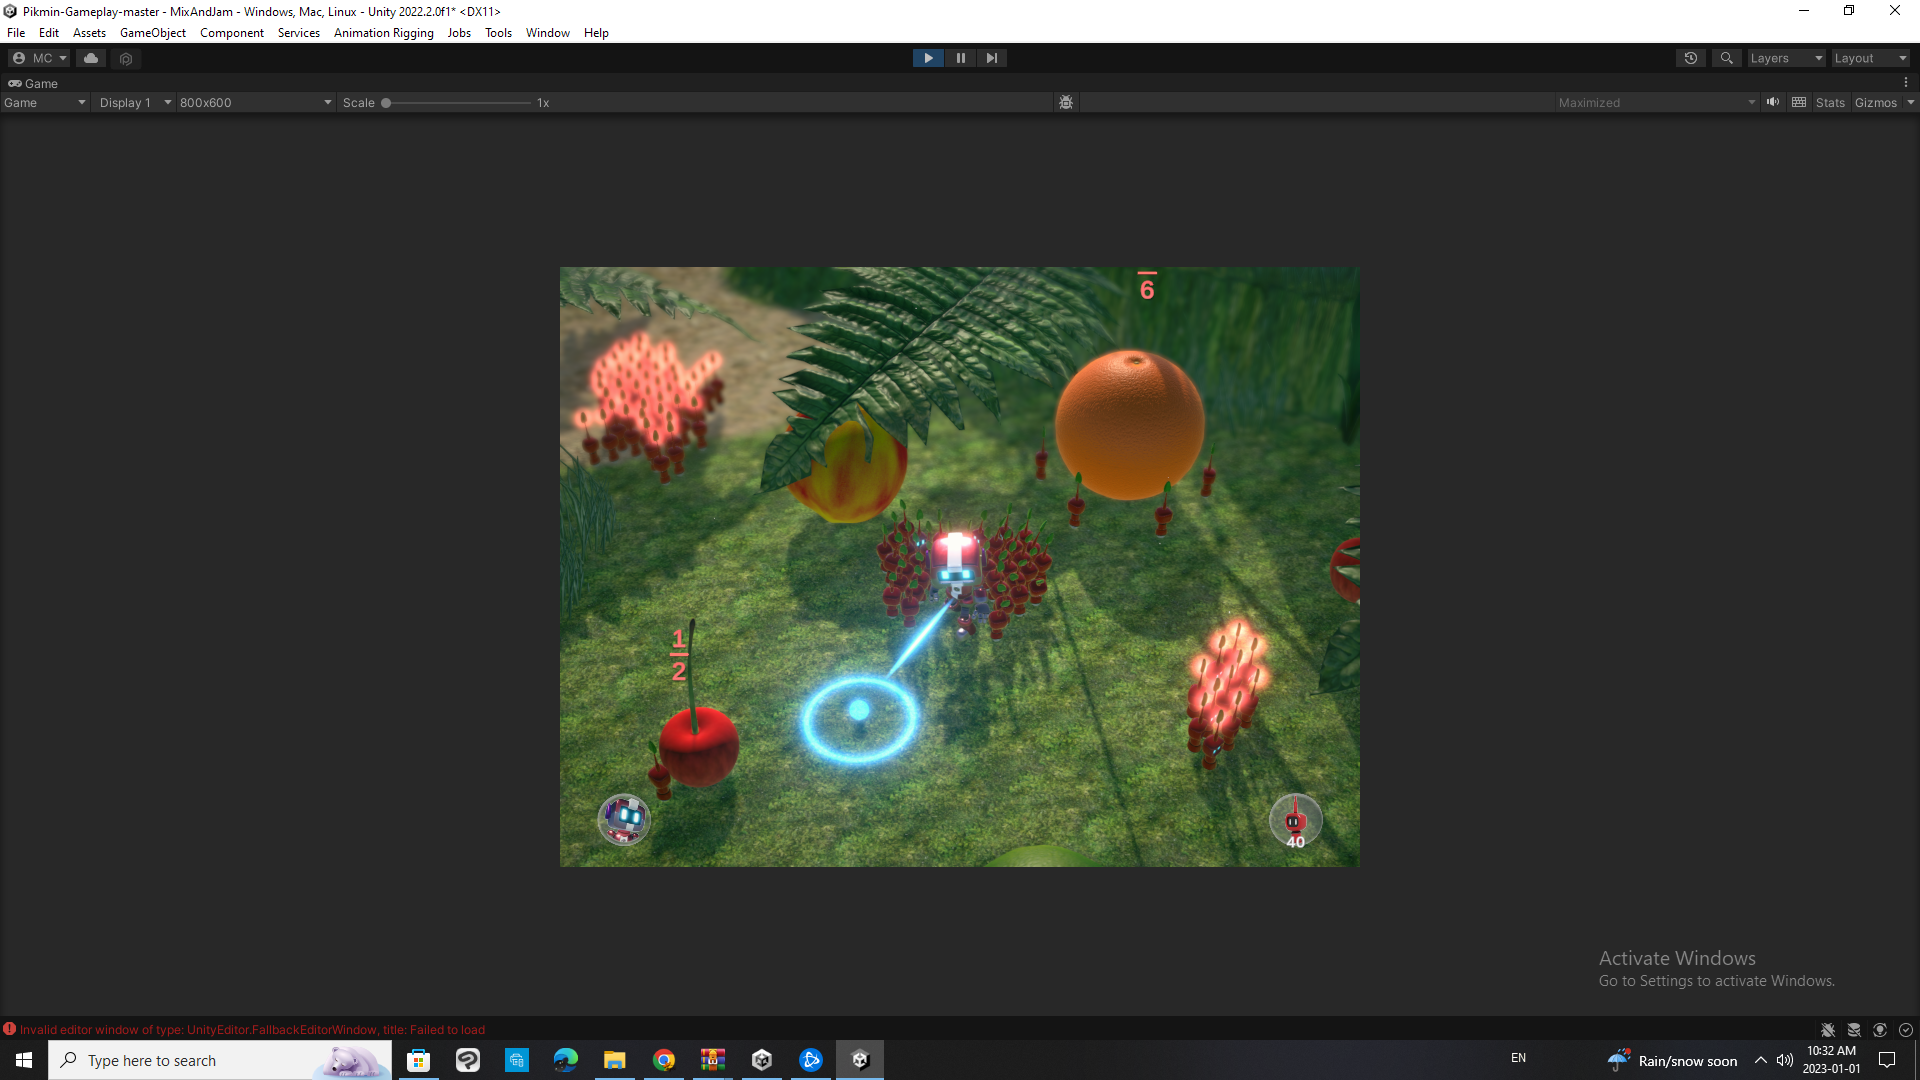Open Microsoft Store from taskbar

pos(418,1060)
